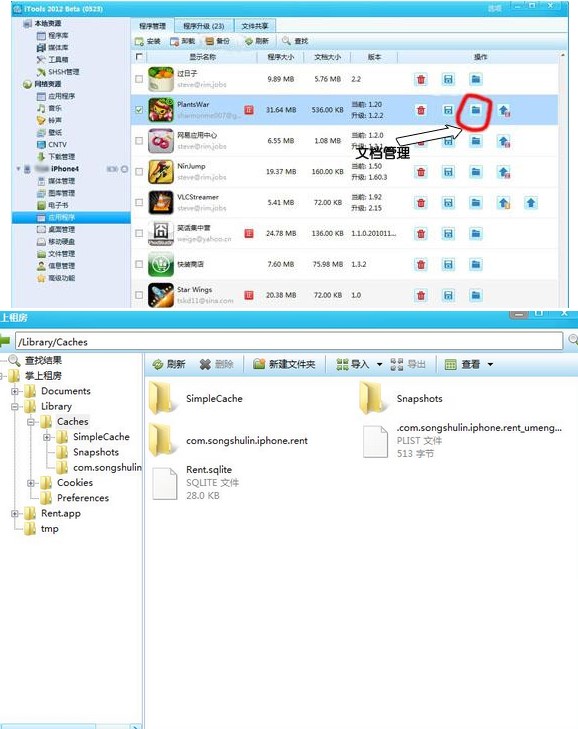Delete VLCStreamer with trash icon

421,203
